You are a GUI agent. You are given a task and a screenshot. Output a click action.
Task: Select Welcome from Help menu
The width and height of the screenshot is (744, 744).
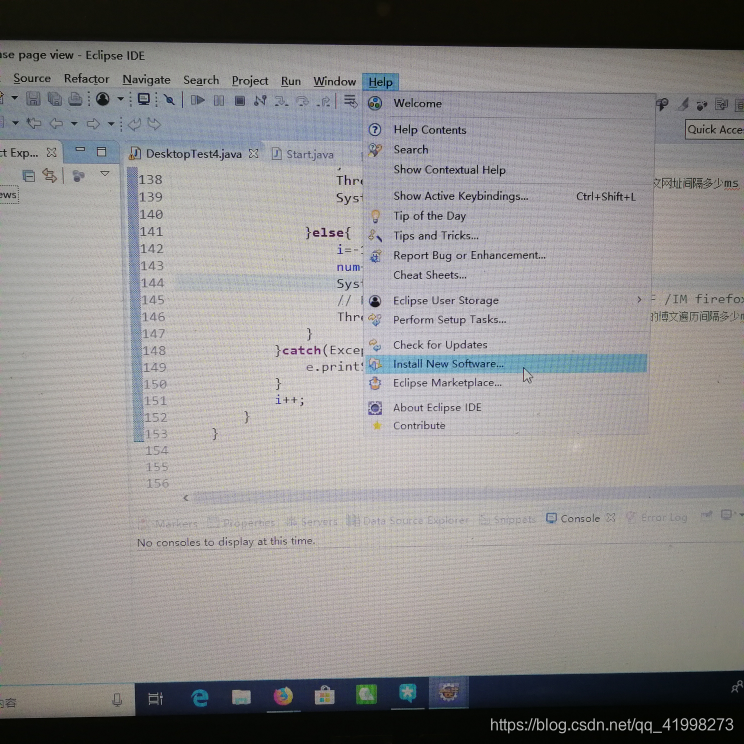pos(508,103)
